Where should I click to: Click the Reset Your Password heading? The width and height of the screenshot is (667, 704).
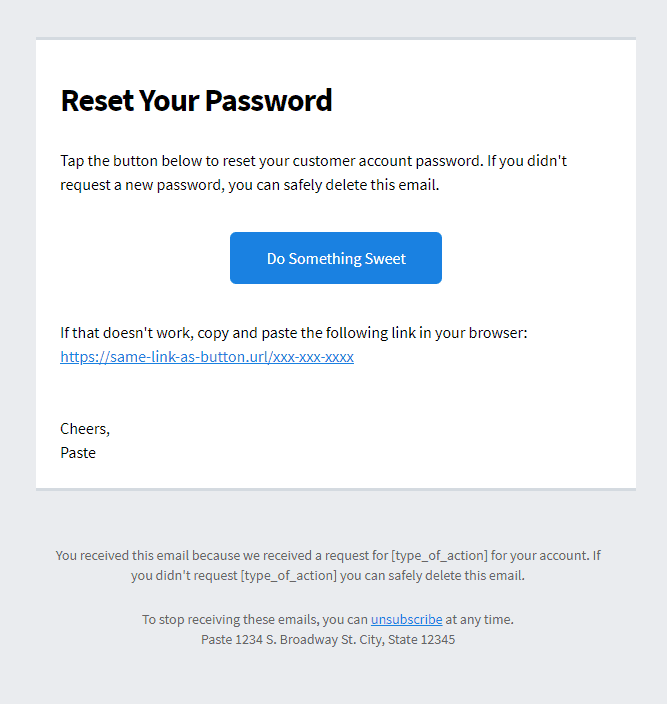pyautogui.click(x=197, y=100)
